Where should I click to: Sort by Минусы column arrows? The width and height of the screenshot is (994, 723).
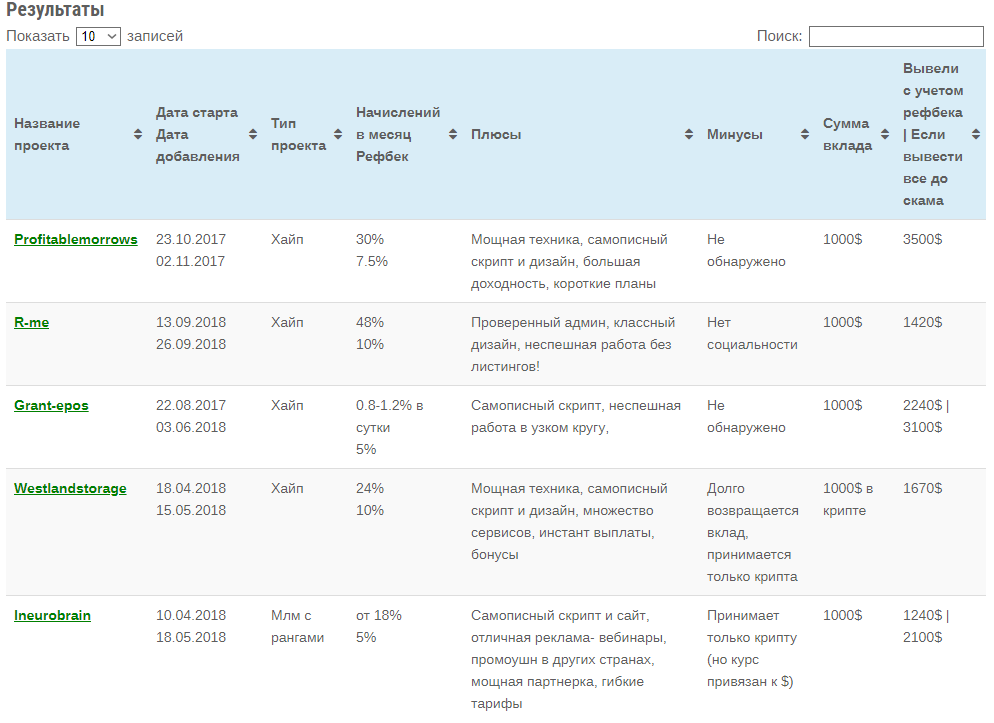pyautogui.click(x=805, y=134)
